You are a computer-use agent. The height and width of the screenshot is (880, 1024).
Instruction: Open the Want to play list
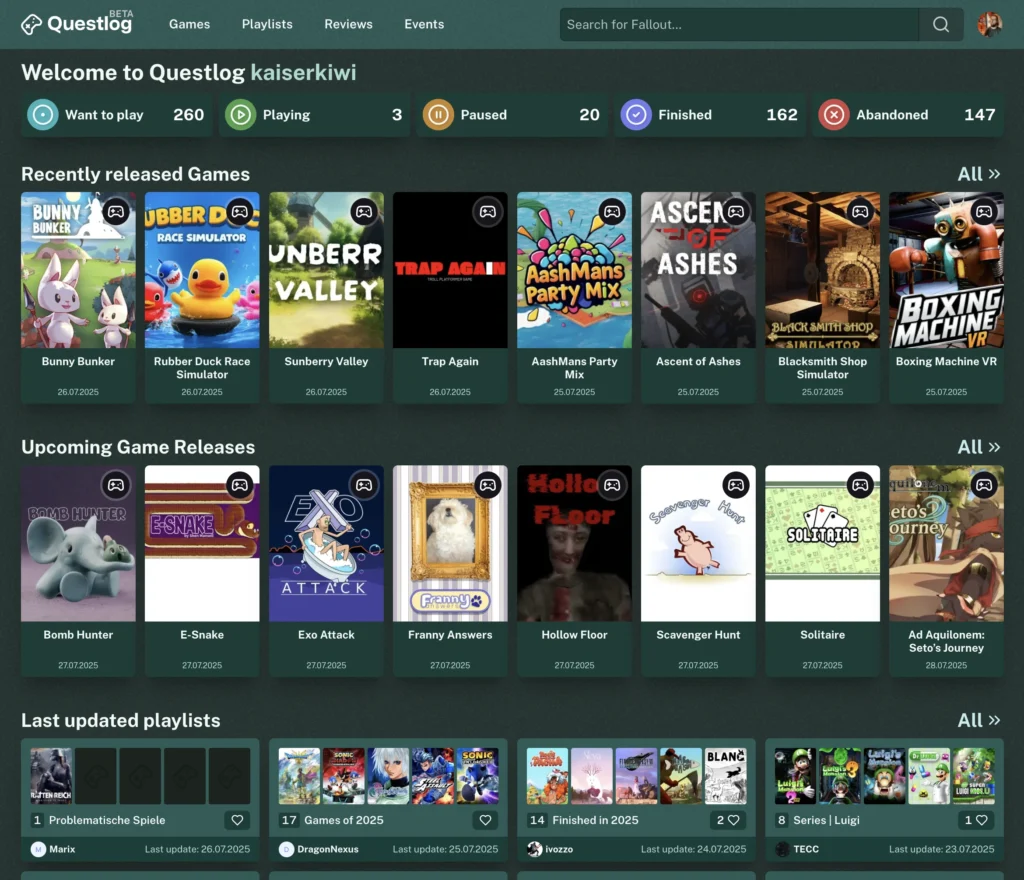coord(116,115)
